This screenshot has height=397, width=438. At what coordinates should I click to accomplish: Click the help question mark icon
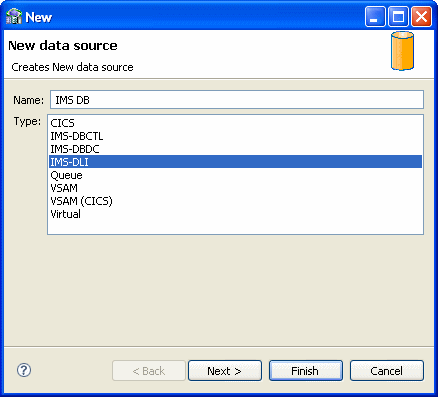point(24,370)
